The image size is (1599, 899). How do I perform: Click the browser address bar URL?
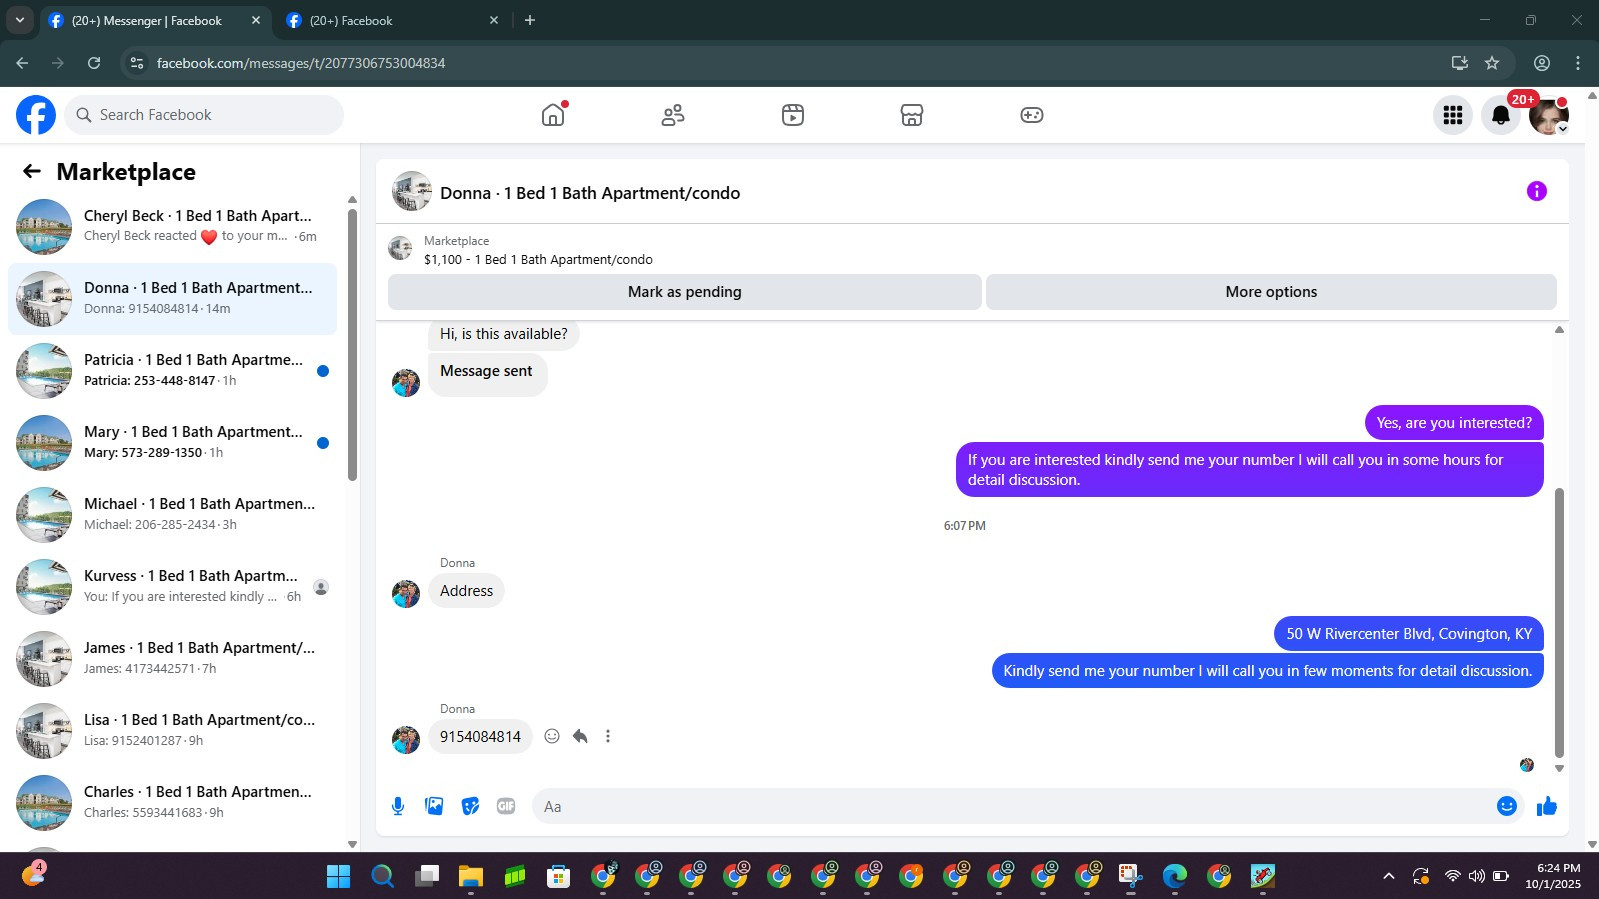(x=301, y=63)
